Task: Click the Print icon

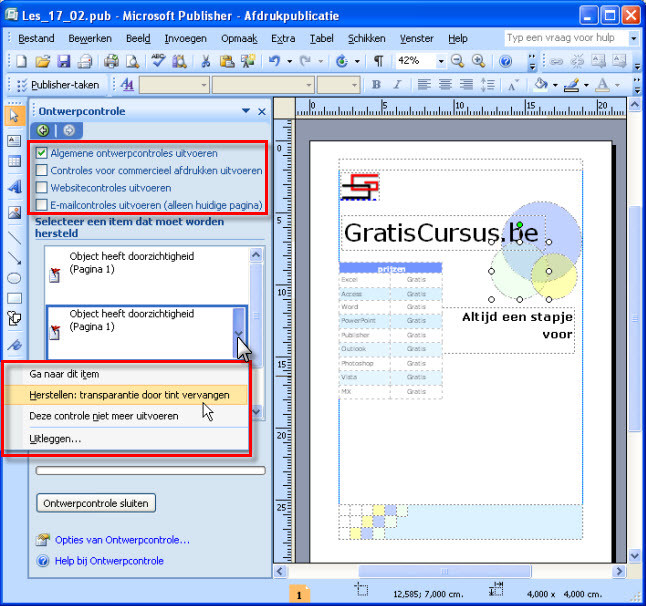Action: [x=84, y=62]
